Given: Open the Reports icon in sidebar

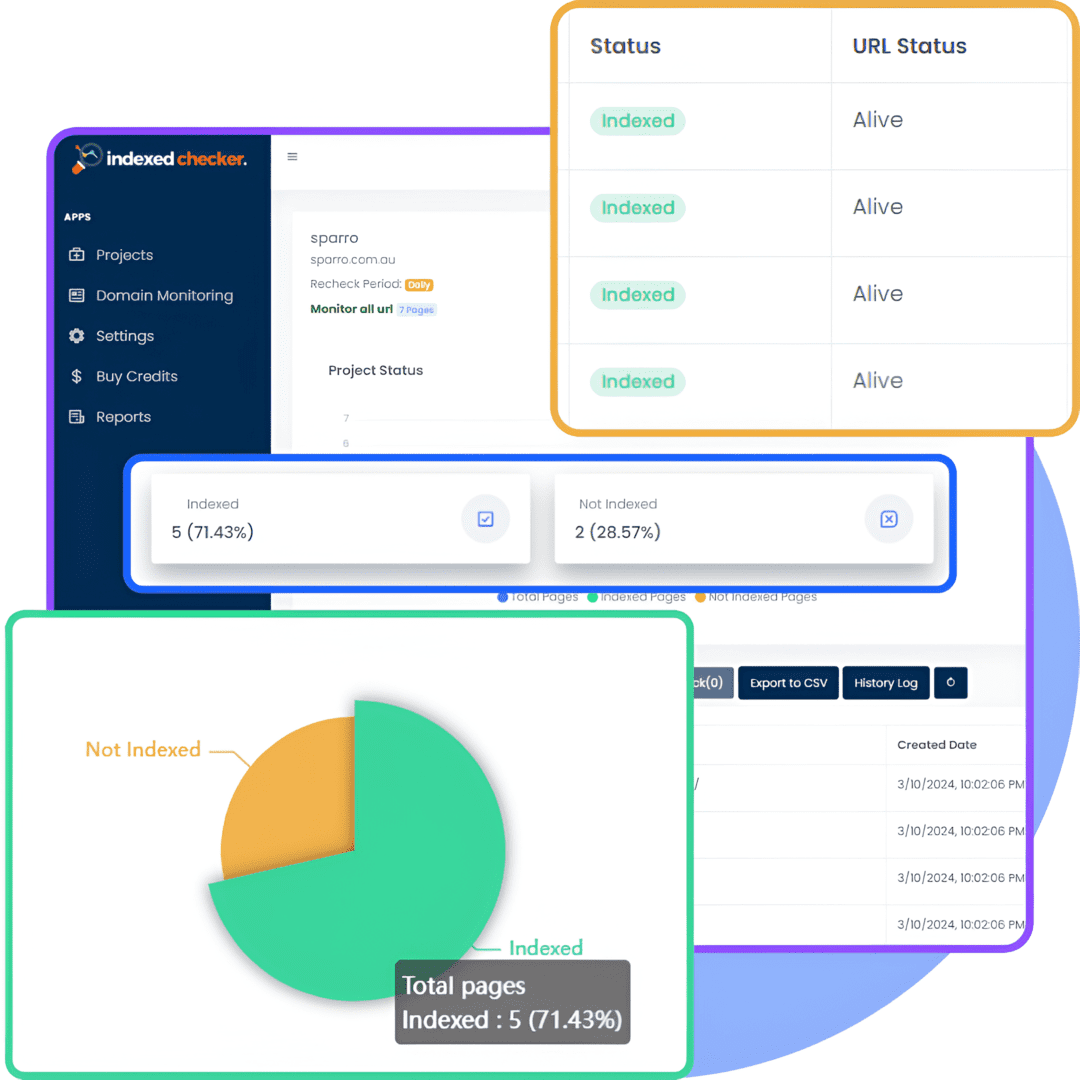Looking at the screenshot, I should coord(79,417).
